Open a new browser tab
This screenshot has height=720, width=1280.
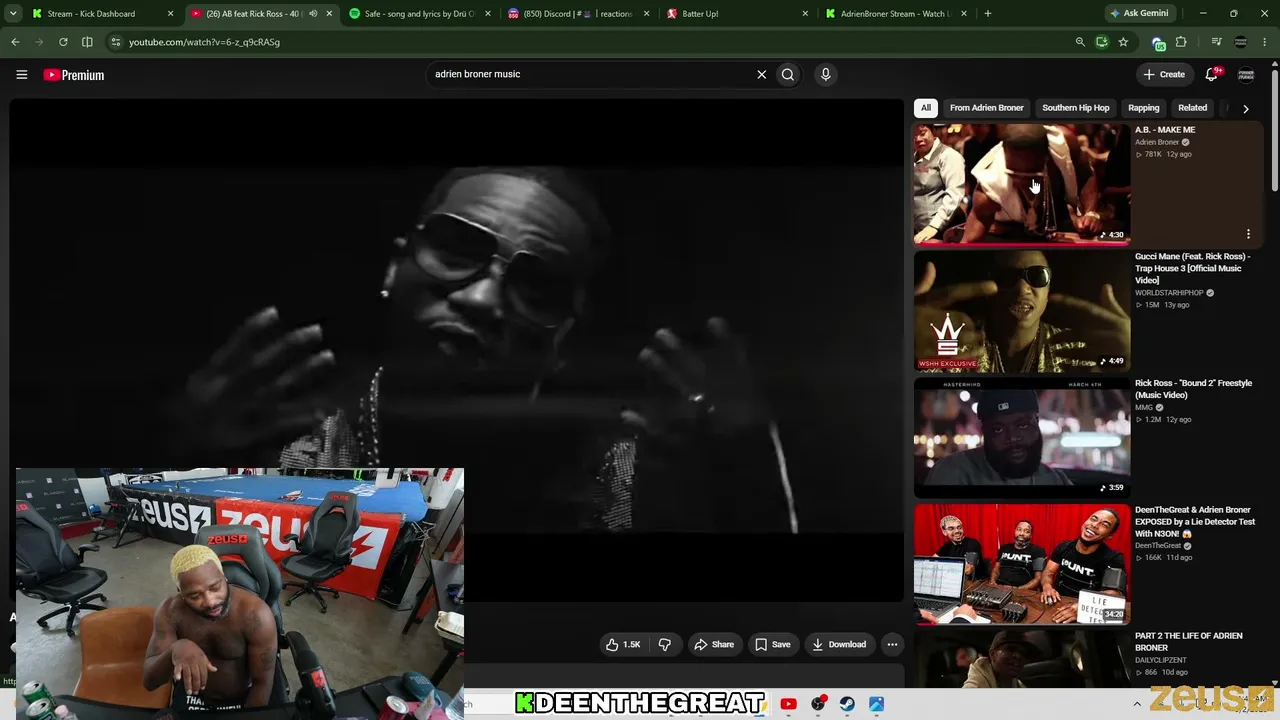pos(988,14)
